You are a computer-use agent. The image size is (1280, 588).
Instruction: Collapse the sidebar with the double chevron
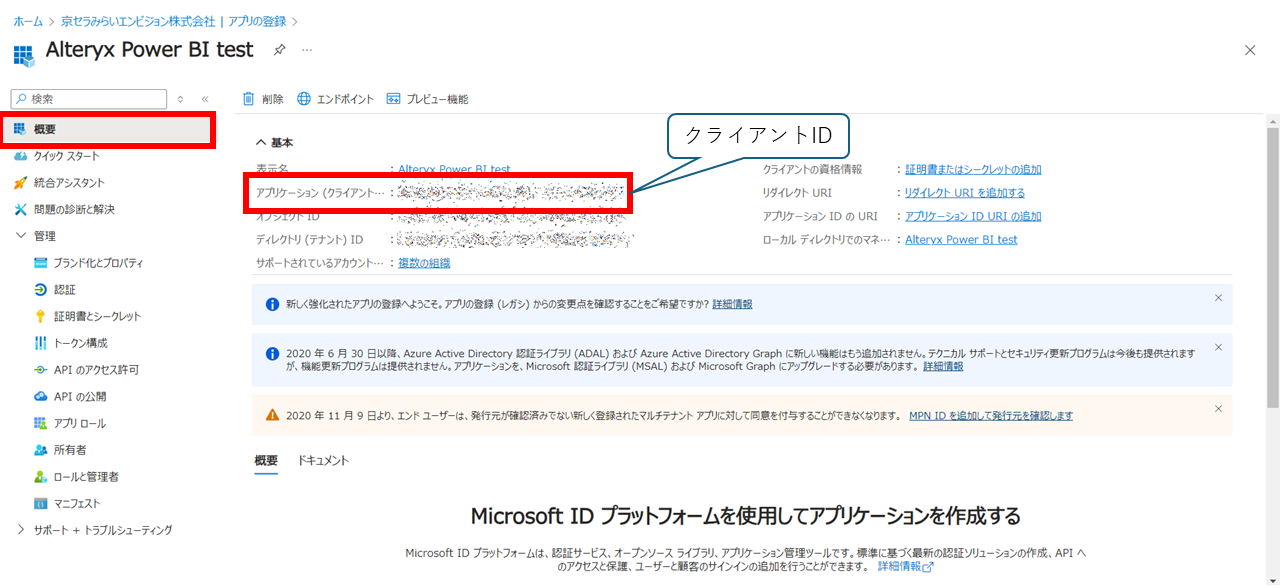click(205, 99)
